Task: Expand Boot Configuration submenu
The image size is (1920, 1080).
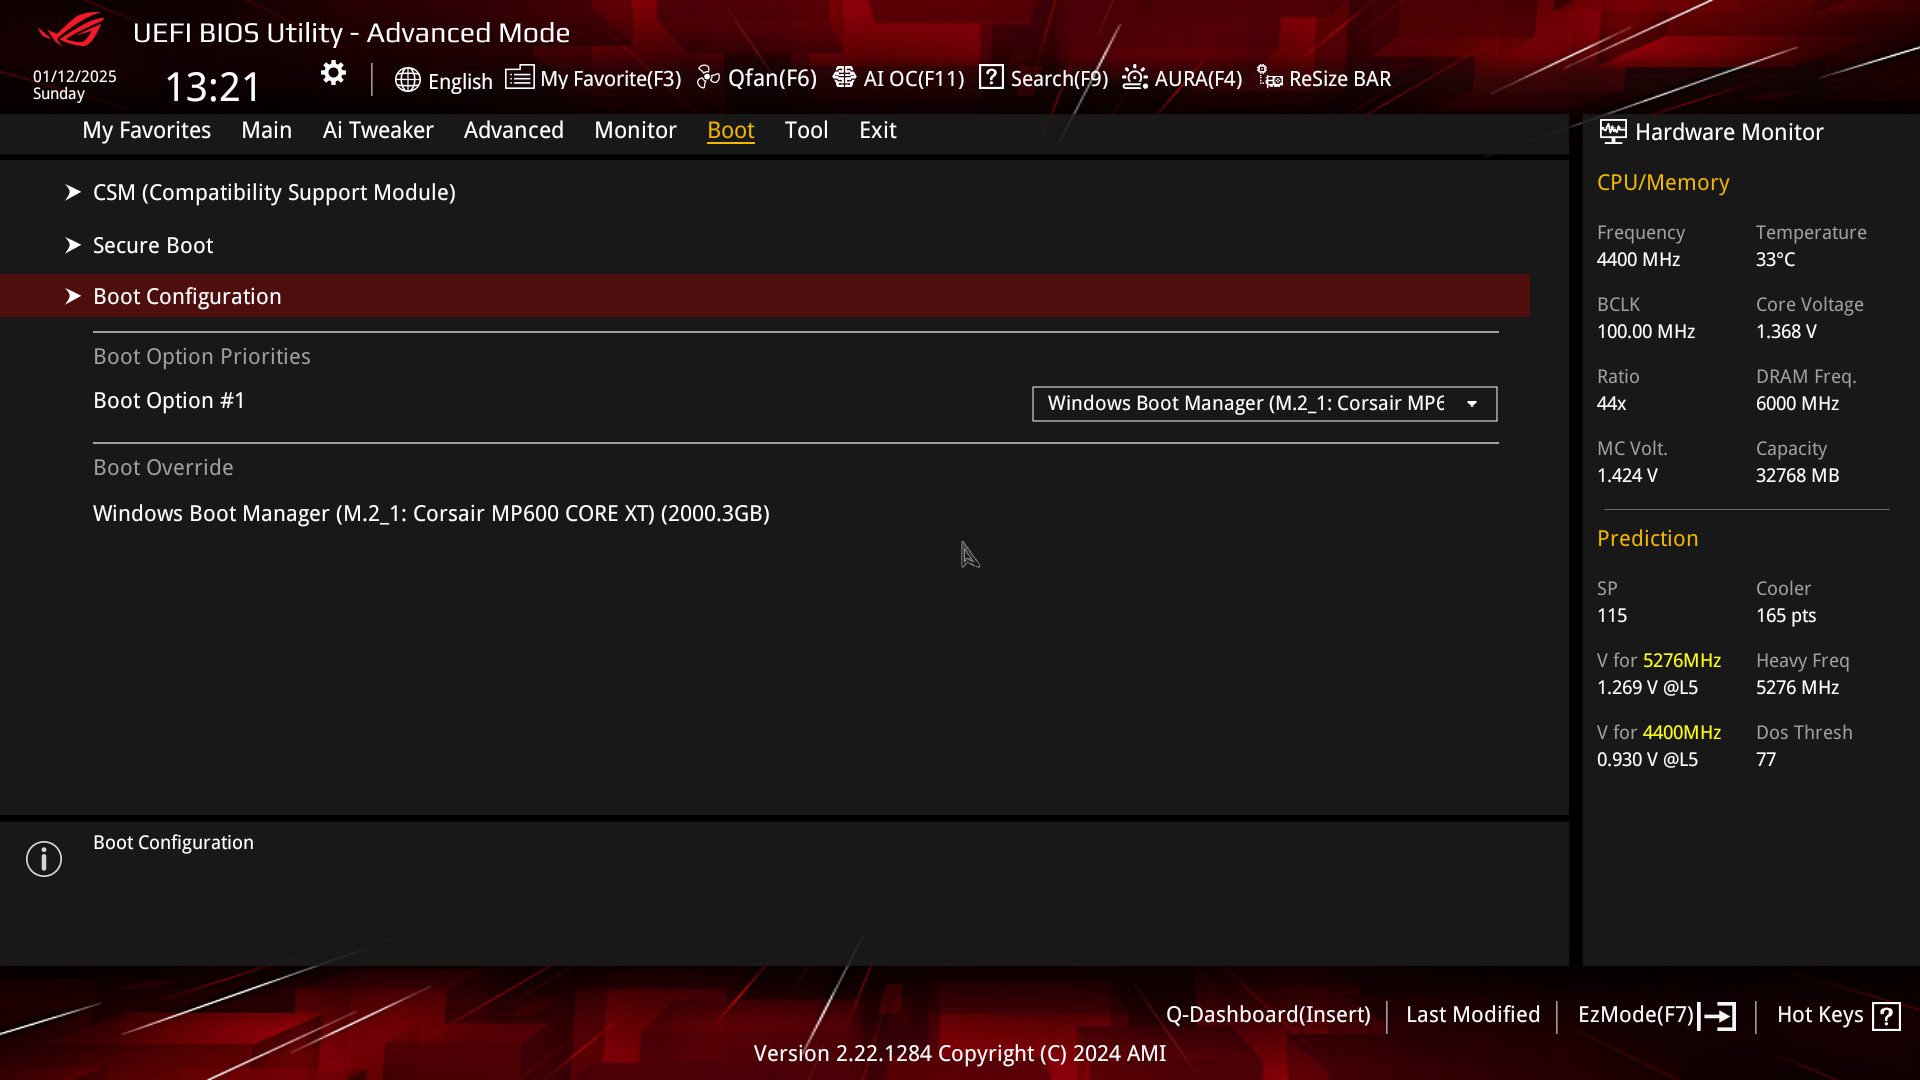Action: click(765, 296)
